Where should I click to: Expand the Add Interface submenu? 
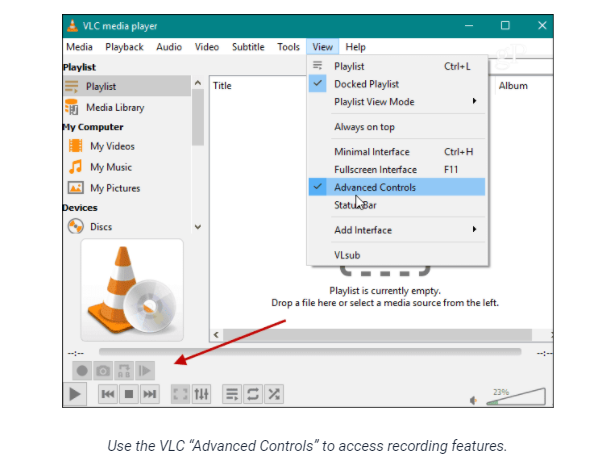point(397,230)
